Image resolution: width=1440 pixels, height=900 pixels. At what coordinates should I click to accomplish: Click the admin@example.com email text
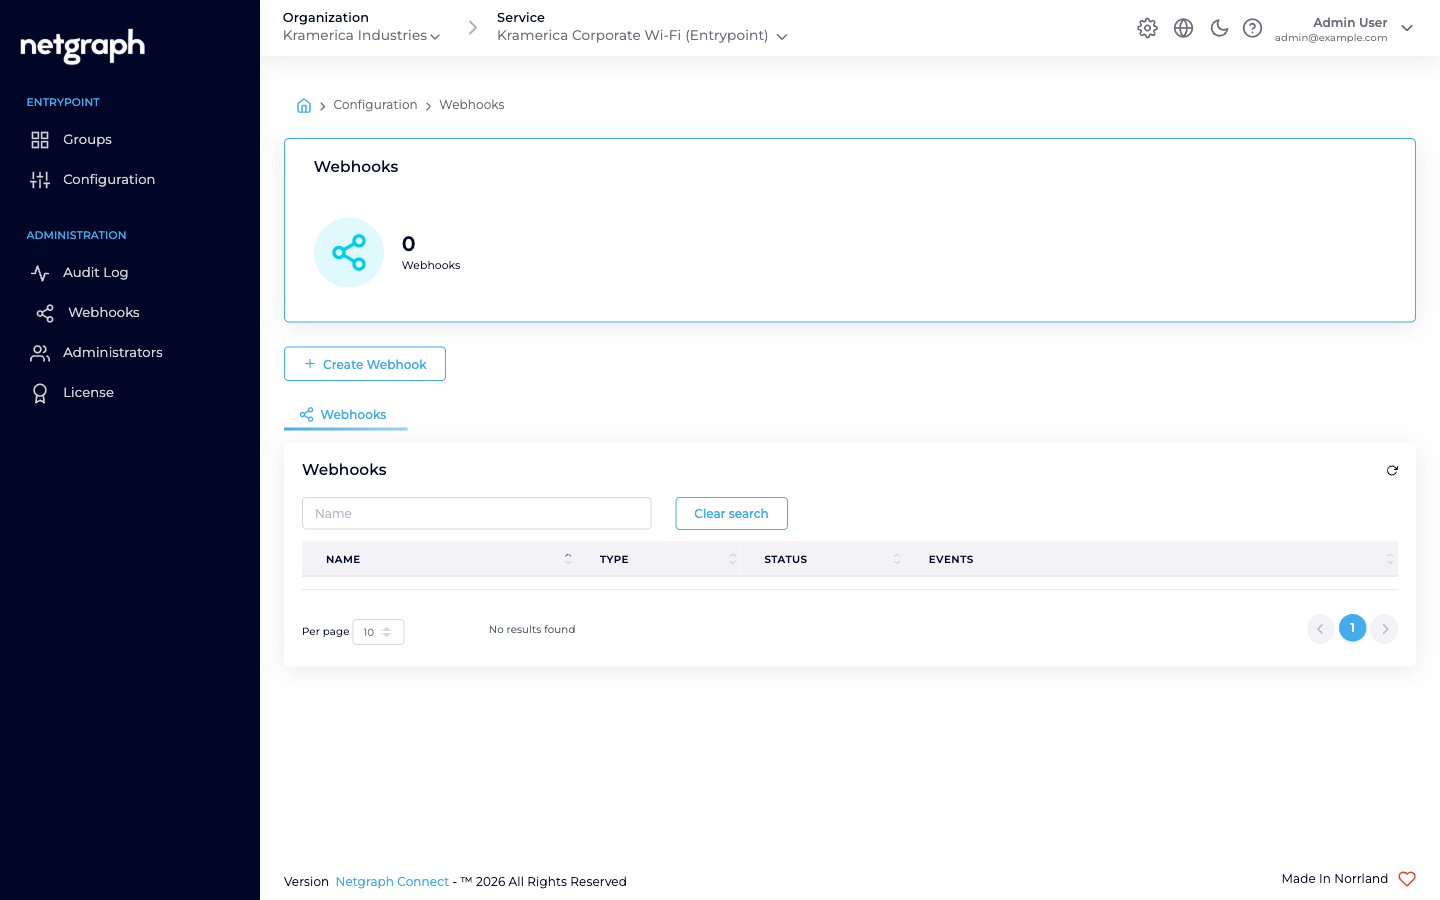click(1331, 38)
